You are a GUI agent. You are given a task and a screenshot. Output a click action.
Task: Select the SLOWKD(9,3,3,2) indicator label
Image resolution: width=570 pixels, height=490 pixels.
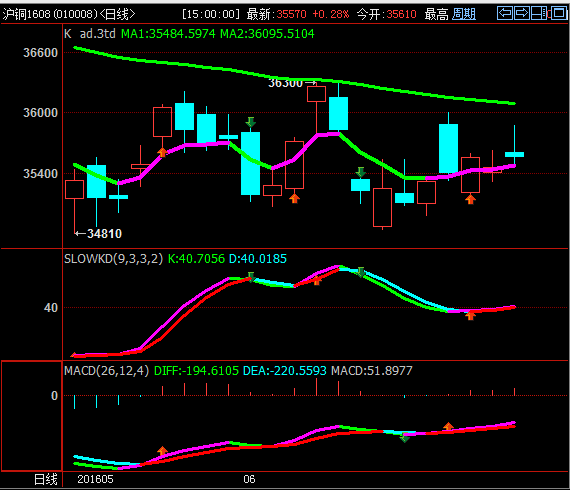click(x=113, y=259)
